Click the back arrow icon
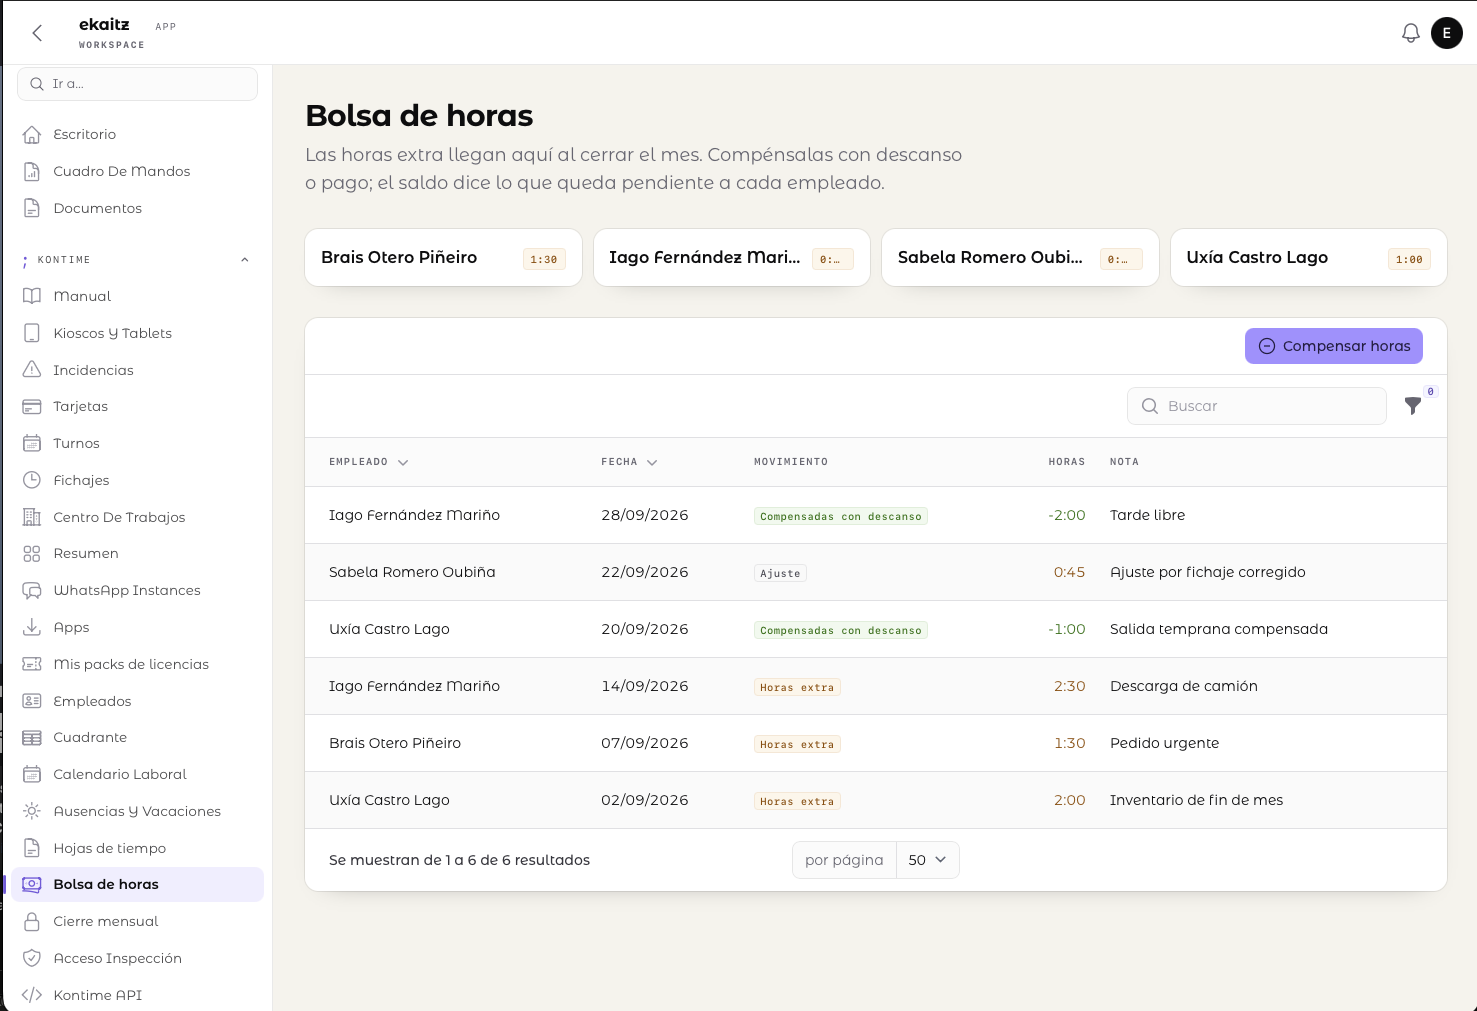 (37, 33)
